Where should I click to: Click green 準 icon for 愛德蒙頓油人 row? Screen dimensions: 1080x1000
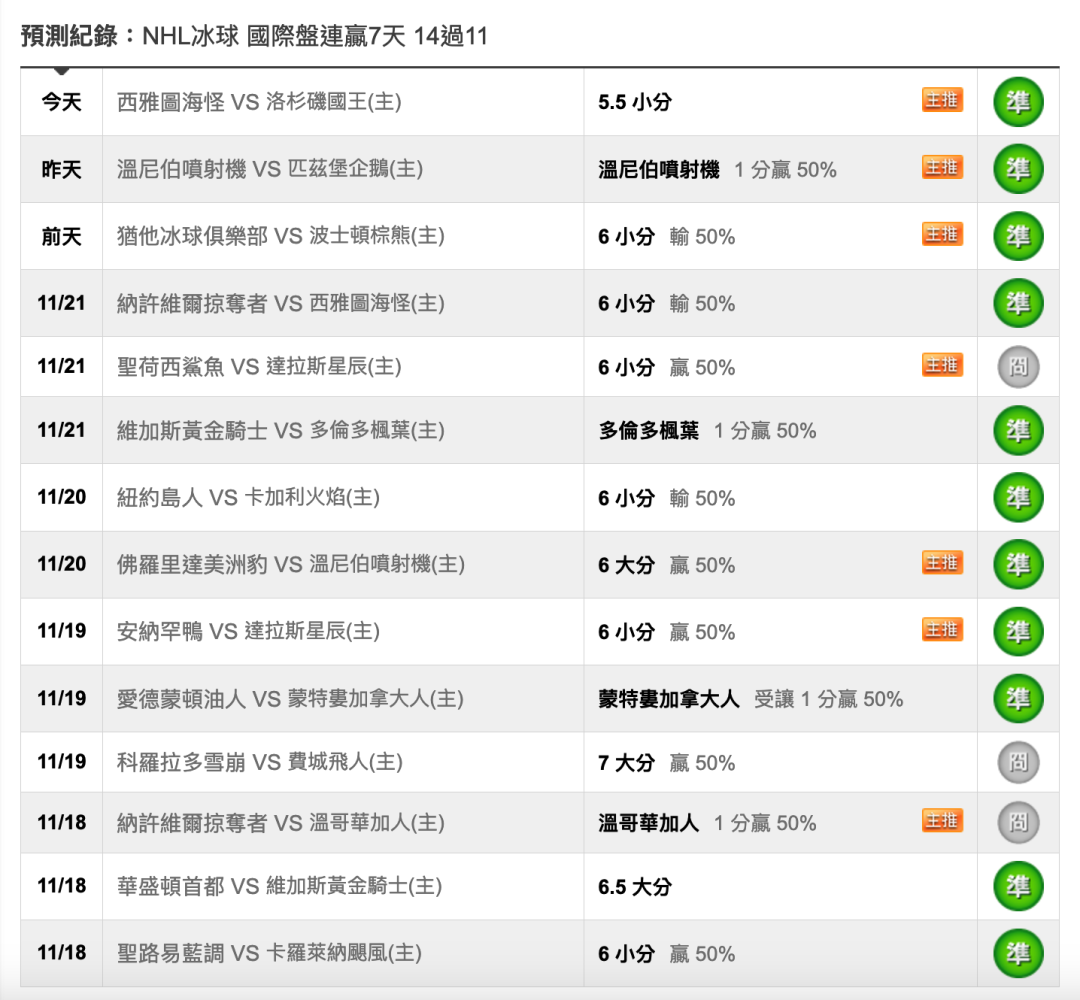click(1018, 698)
